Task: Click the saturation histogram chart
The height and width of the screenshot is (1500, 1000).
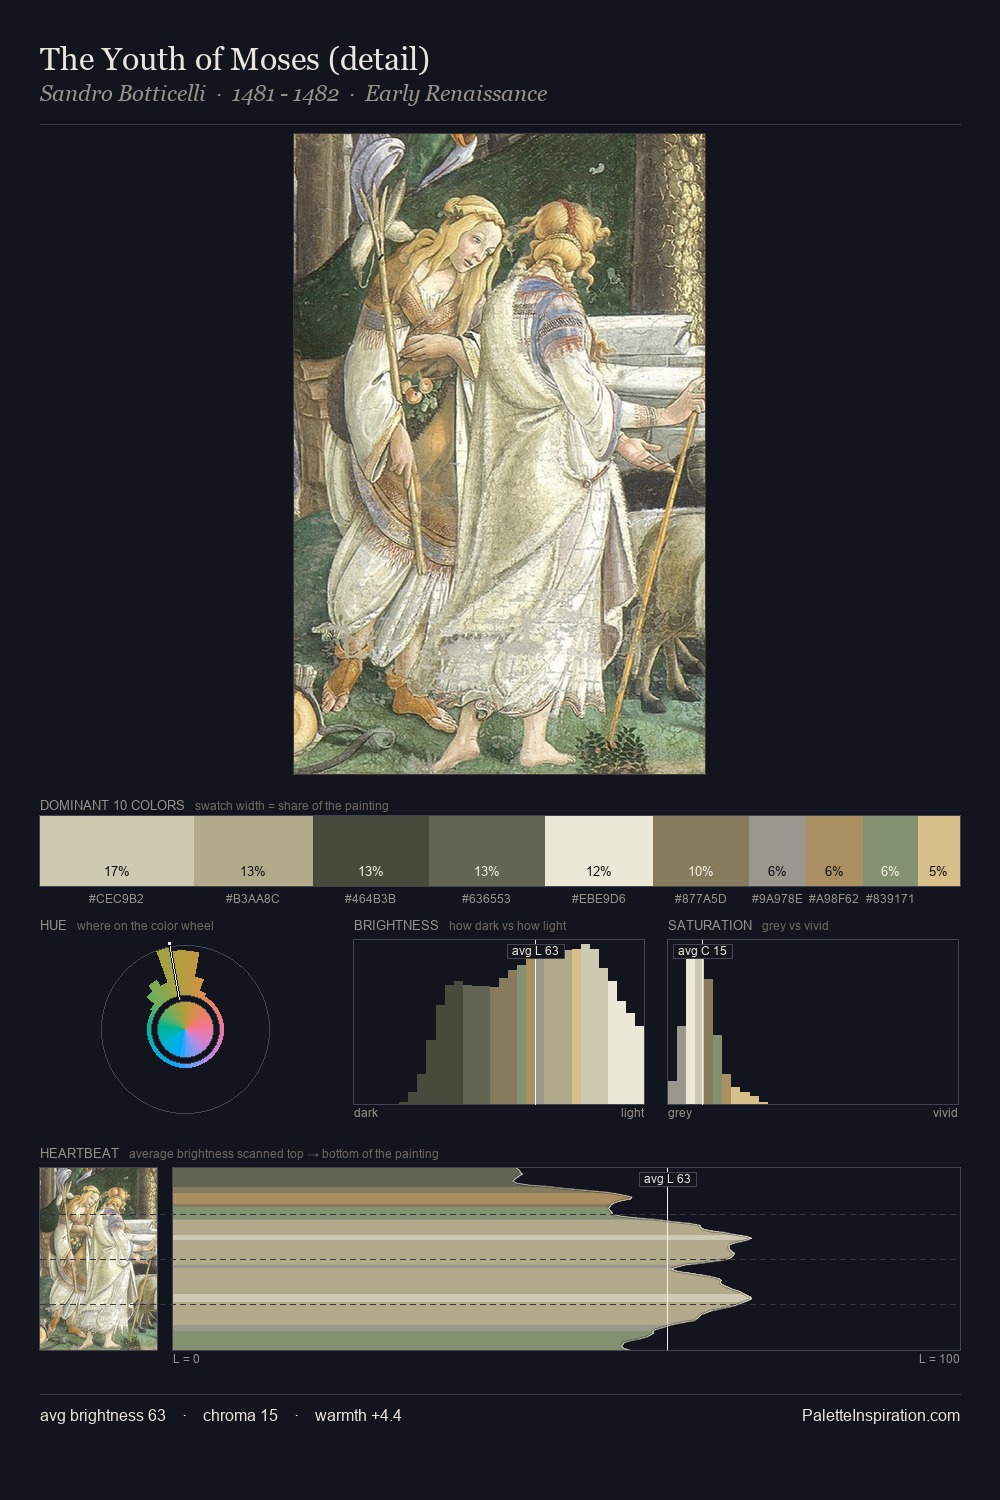Action: 813,1022
